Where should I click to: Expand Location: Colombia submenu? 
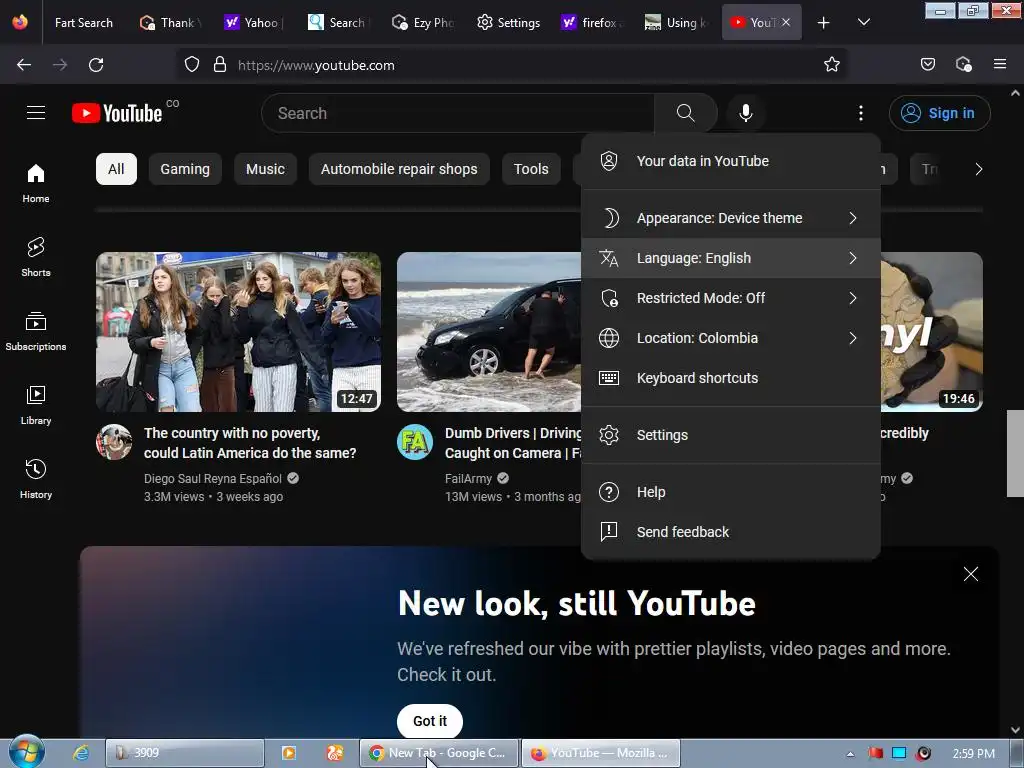click(730, 338)
